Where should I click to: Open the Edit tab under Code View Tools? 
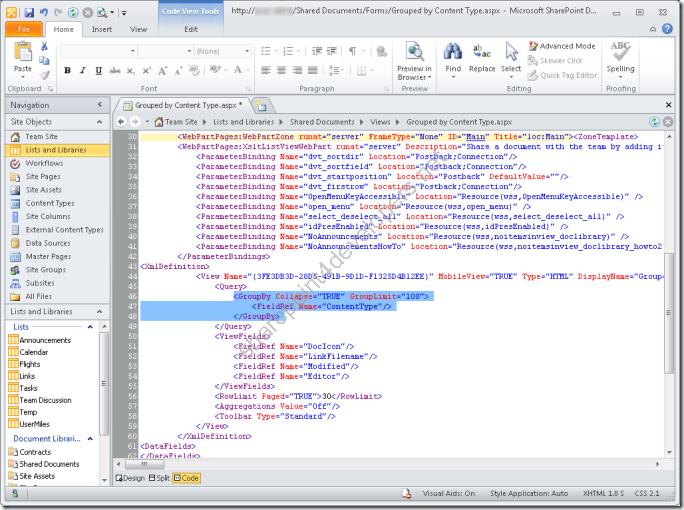point(191,29)
